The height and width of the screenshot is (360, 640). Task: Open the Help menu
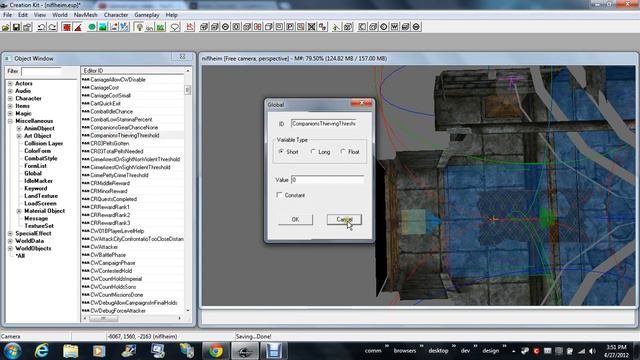[x=171, y=15]
